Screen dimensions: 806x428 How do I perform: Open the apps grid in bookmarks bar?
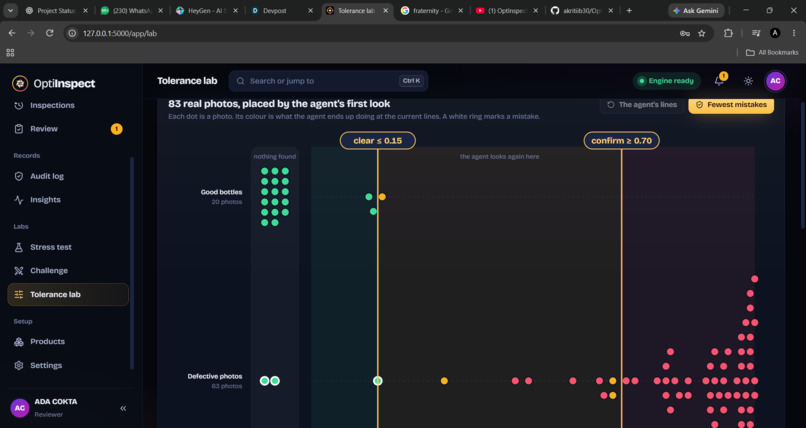coord(10,52)
